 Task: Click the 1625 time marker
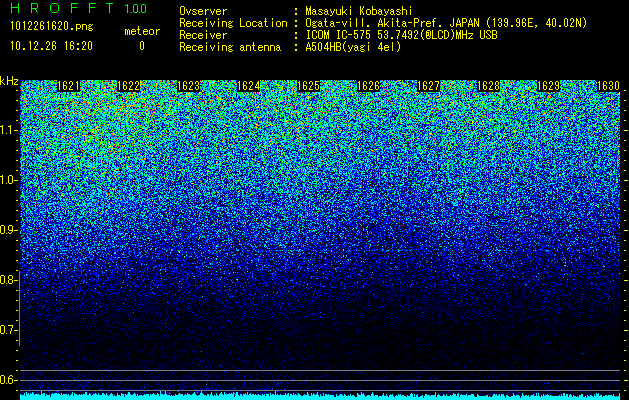(308, 86)
